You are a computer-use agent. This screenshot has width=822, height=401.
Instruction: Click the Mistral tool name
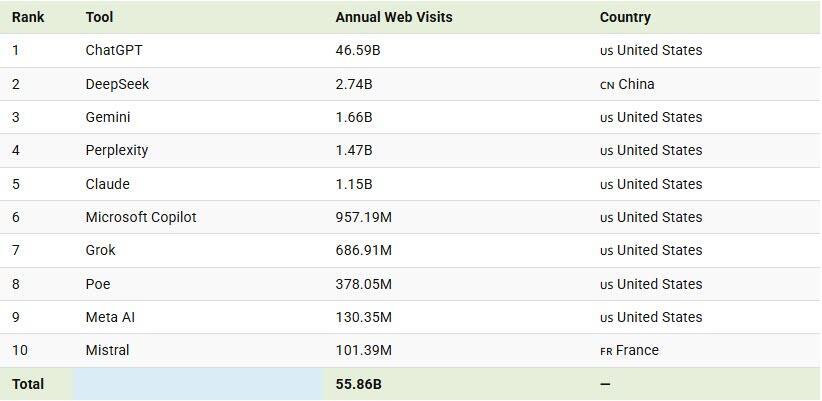tap(107, 350)
